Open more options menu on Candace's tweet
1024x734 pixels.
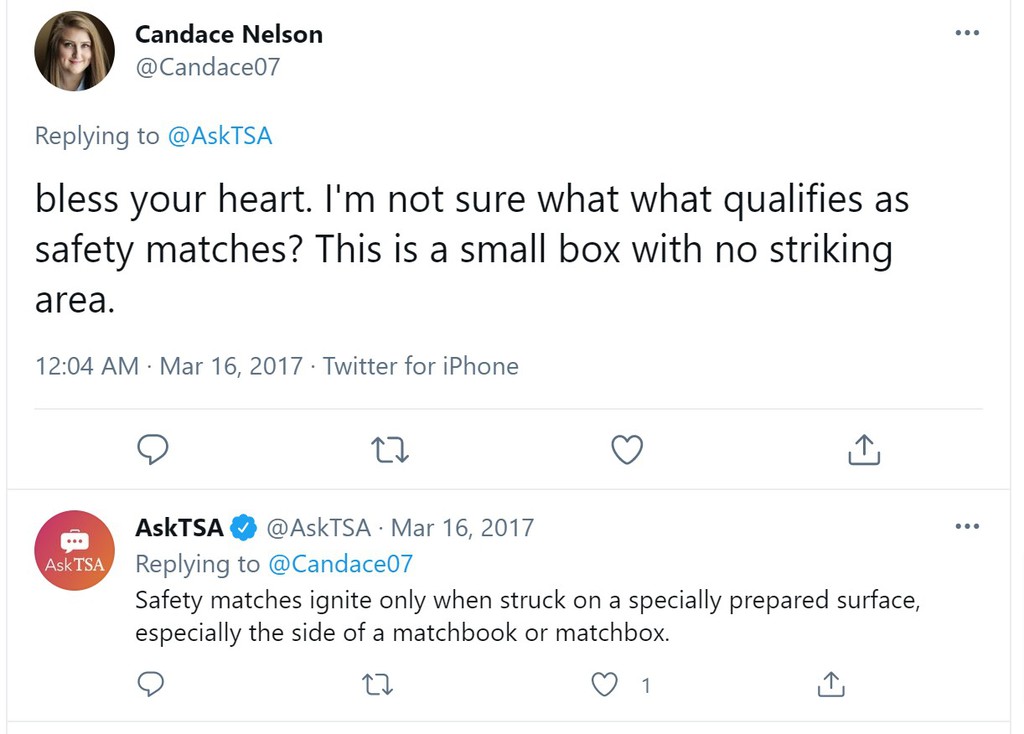pos(967,31)
